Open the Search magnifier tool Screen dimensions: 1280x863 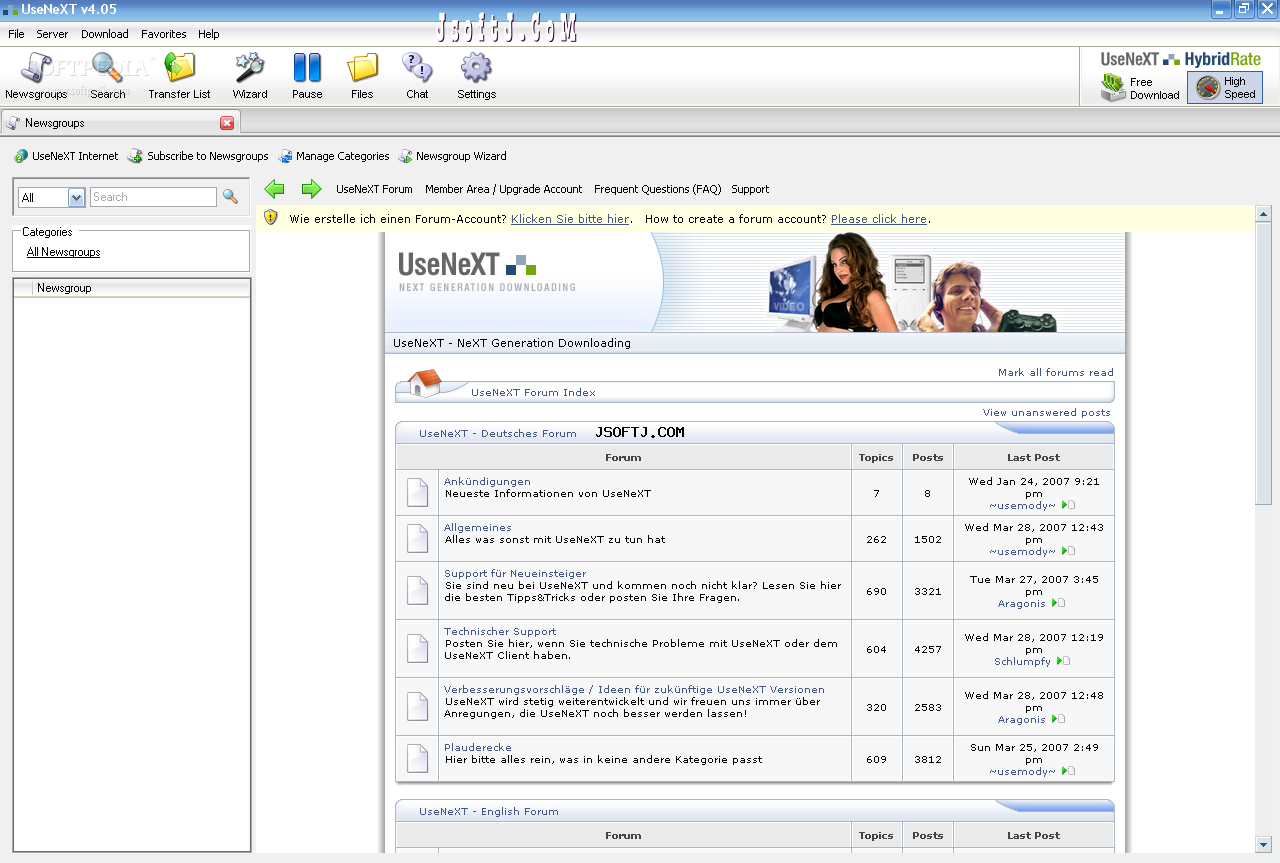click(108, 76)
